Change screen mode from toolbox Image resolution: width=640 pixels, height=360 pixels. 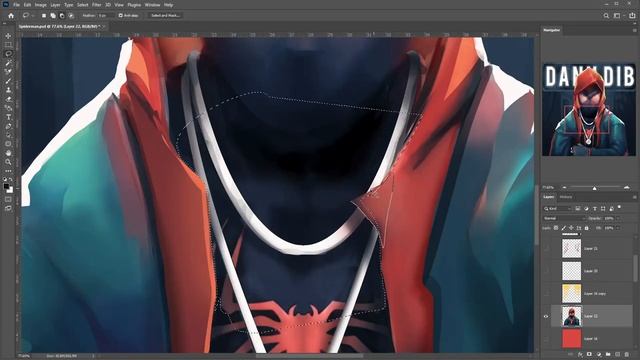(x=8, y=209)
